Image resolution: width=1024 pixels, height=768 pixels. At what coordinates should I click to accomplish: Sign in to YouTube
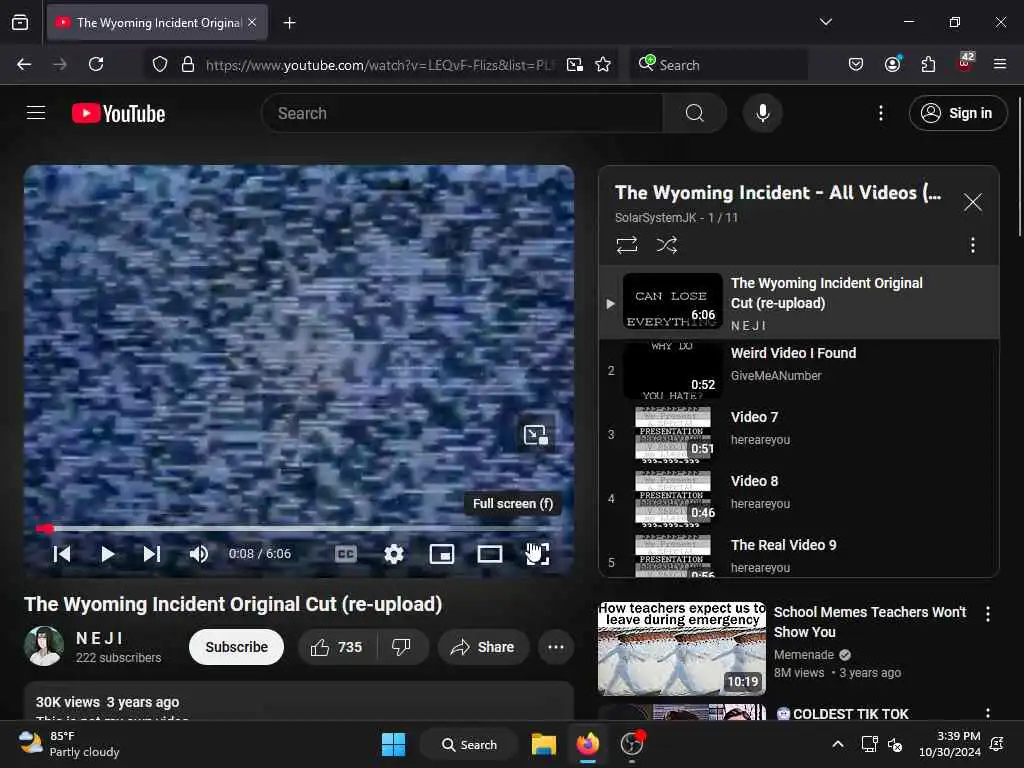point(957,113)
